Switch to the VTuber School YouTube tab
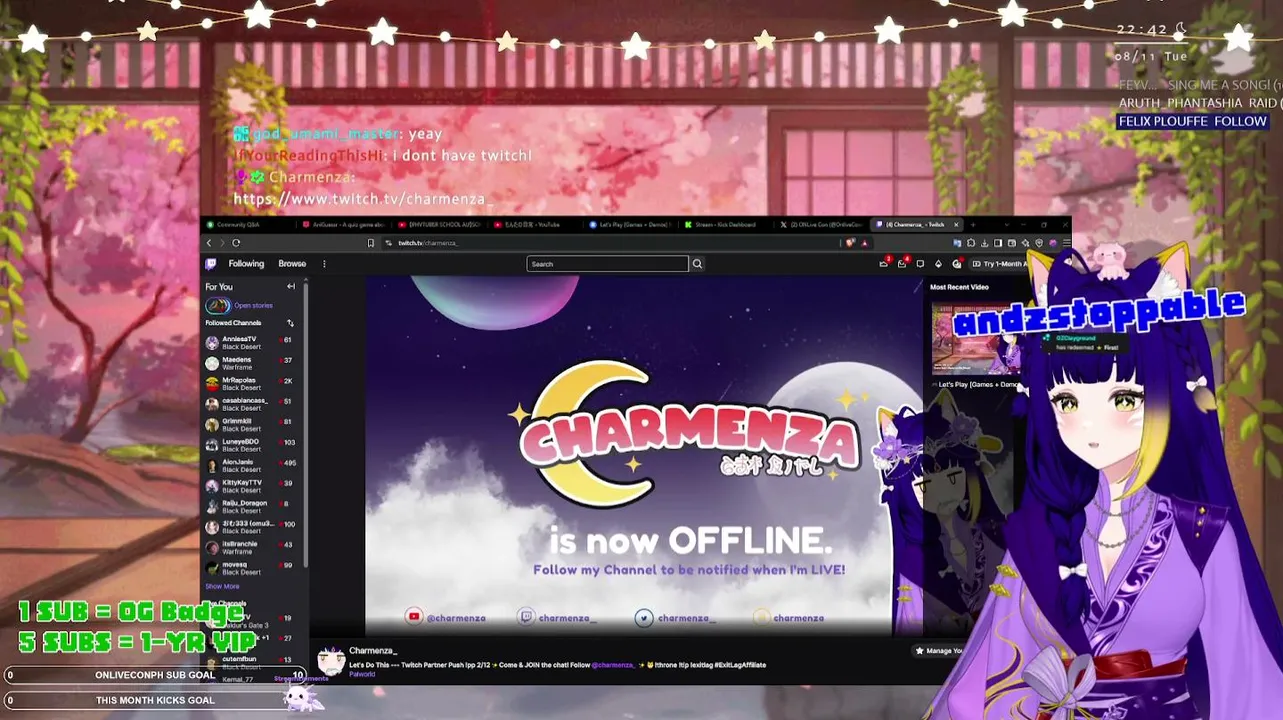The height and width of the screenshot is (720, 1283). pos(441,224)
